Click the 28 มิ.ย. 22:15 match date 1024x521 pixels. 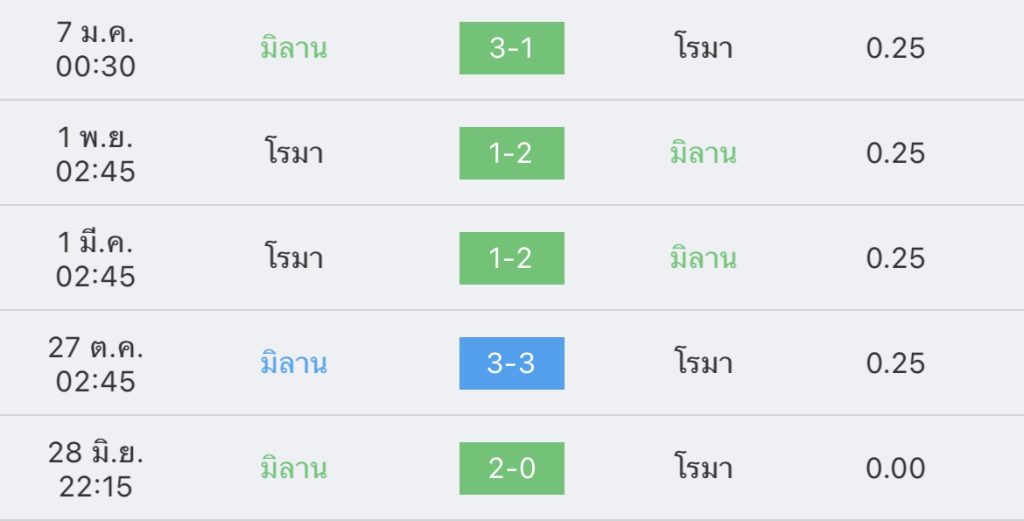(95, 469)
